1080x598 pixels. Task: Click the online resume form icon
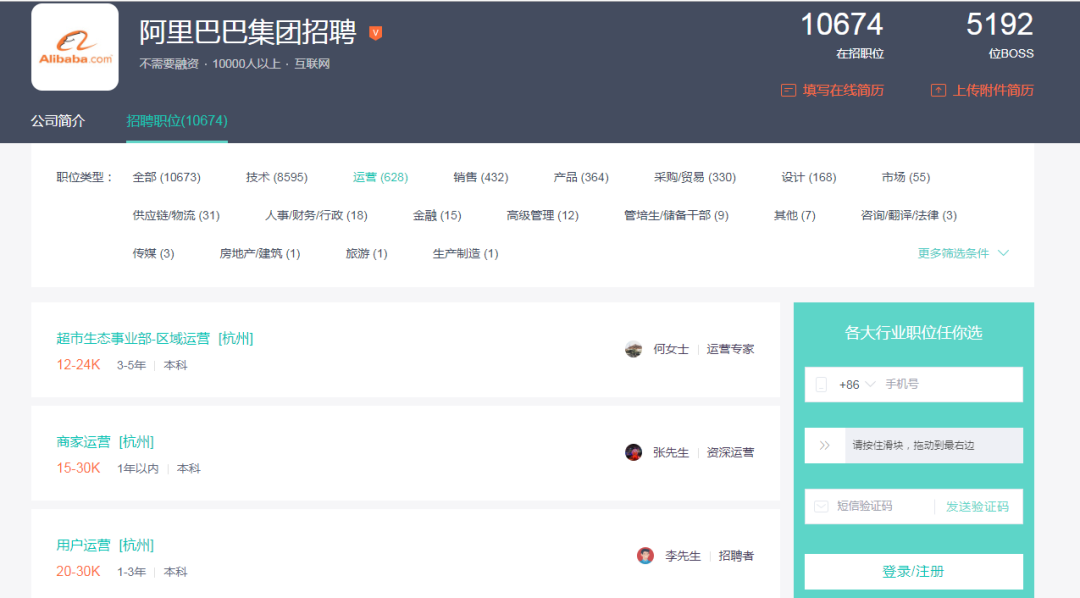pos(788,90)
